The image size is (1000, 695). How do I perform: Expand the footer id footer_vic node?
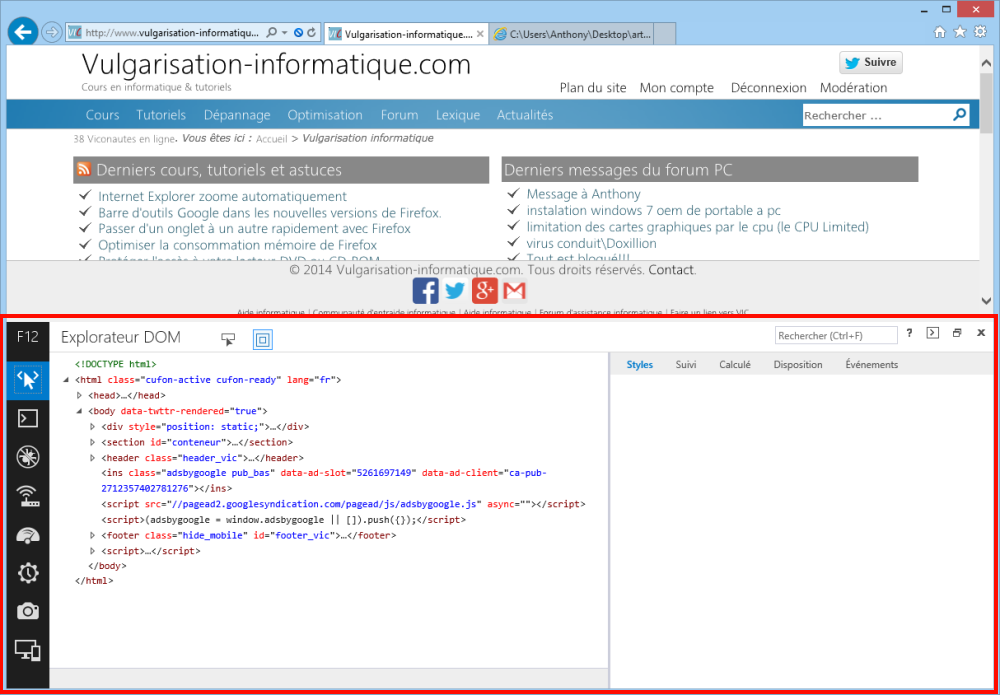click(93, 536)
